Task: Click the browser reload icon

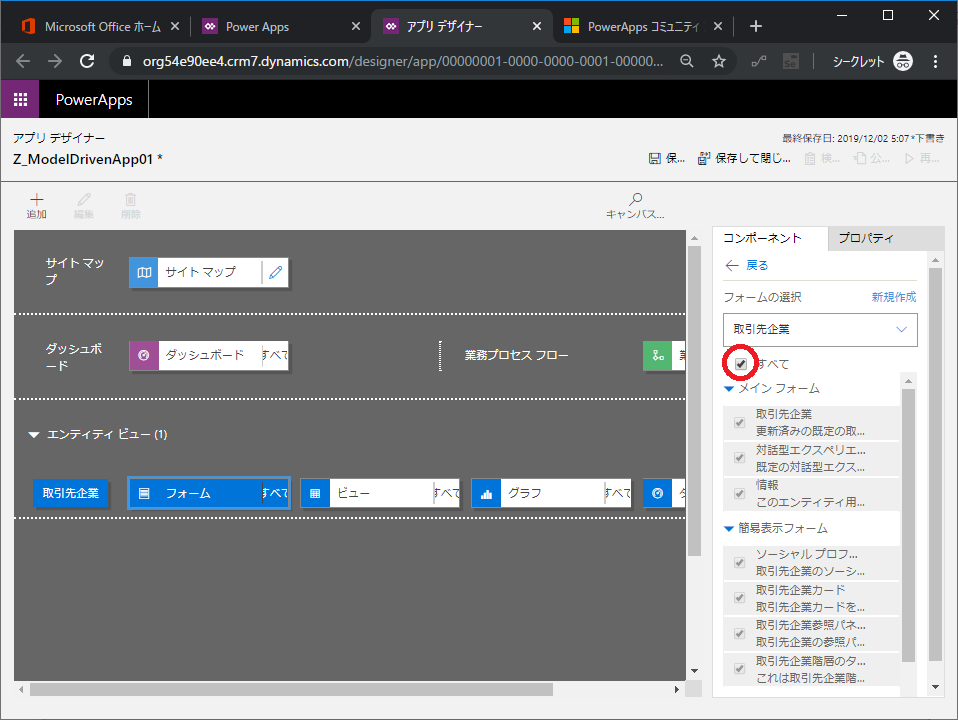Action: [x=87, y=61]
